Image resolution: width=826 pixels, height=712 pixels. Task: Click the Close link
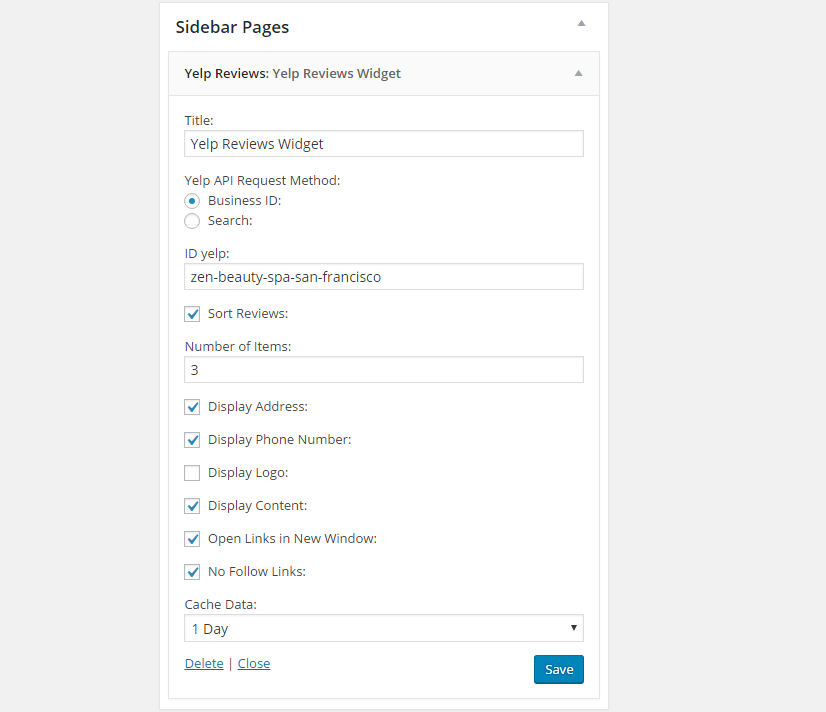(254, 664)
